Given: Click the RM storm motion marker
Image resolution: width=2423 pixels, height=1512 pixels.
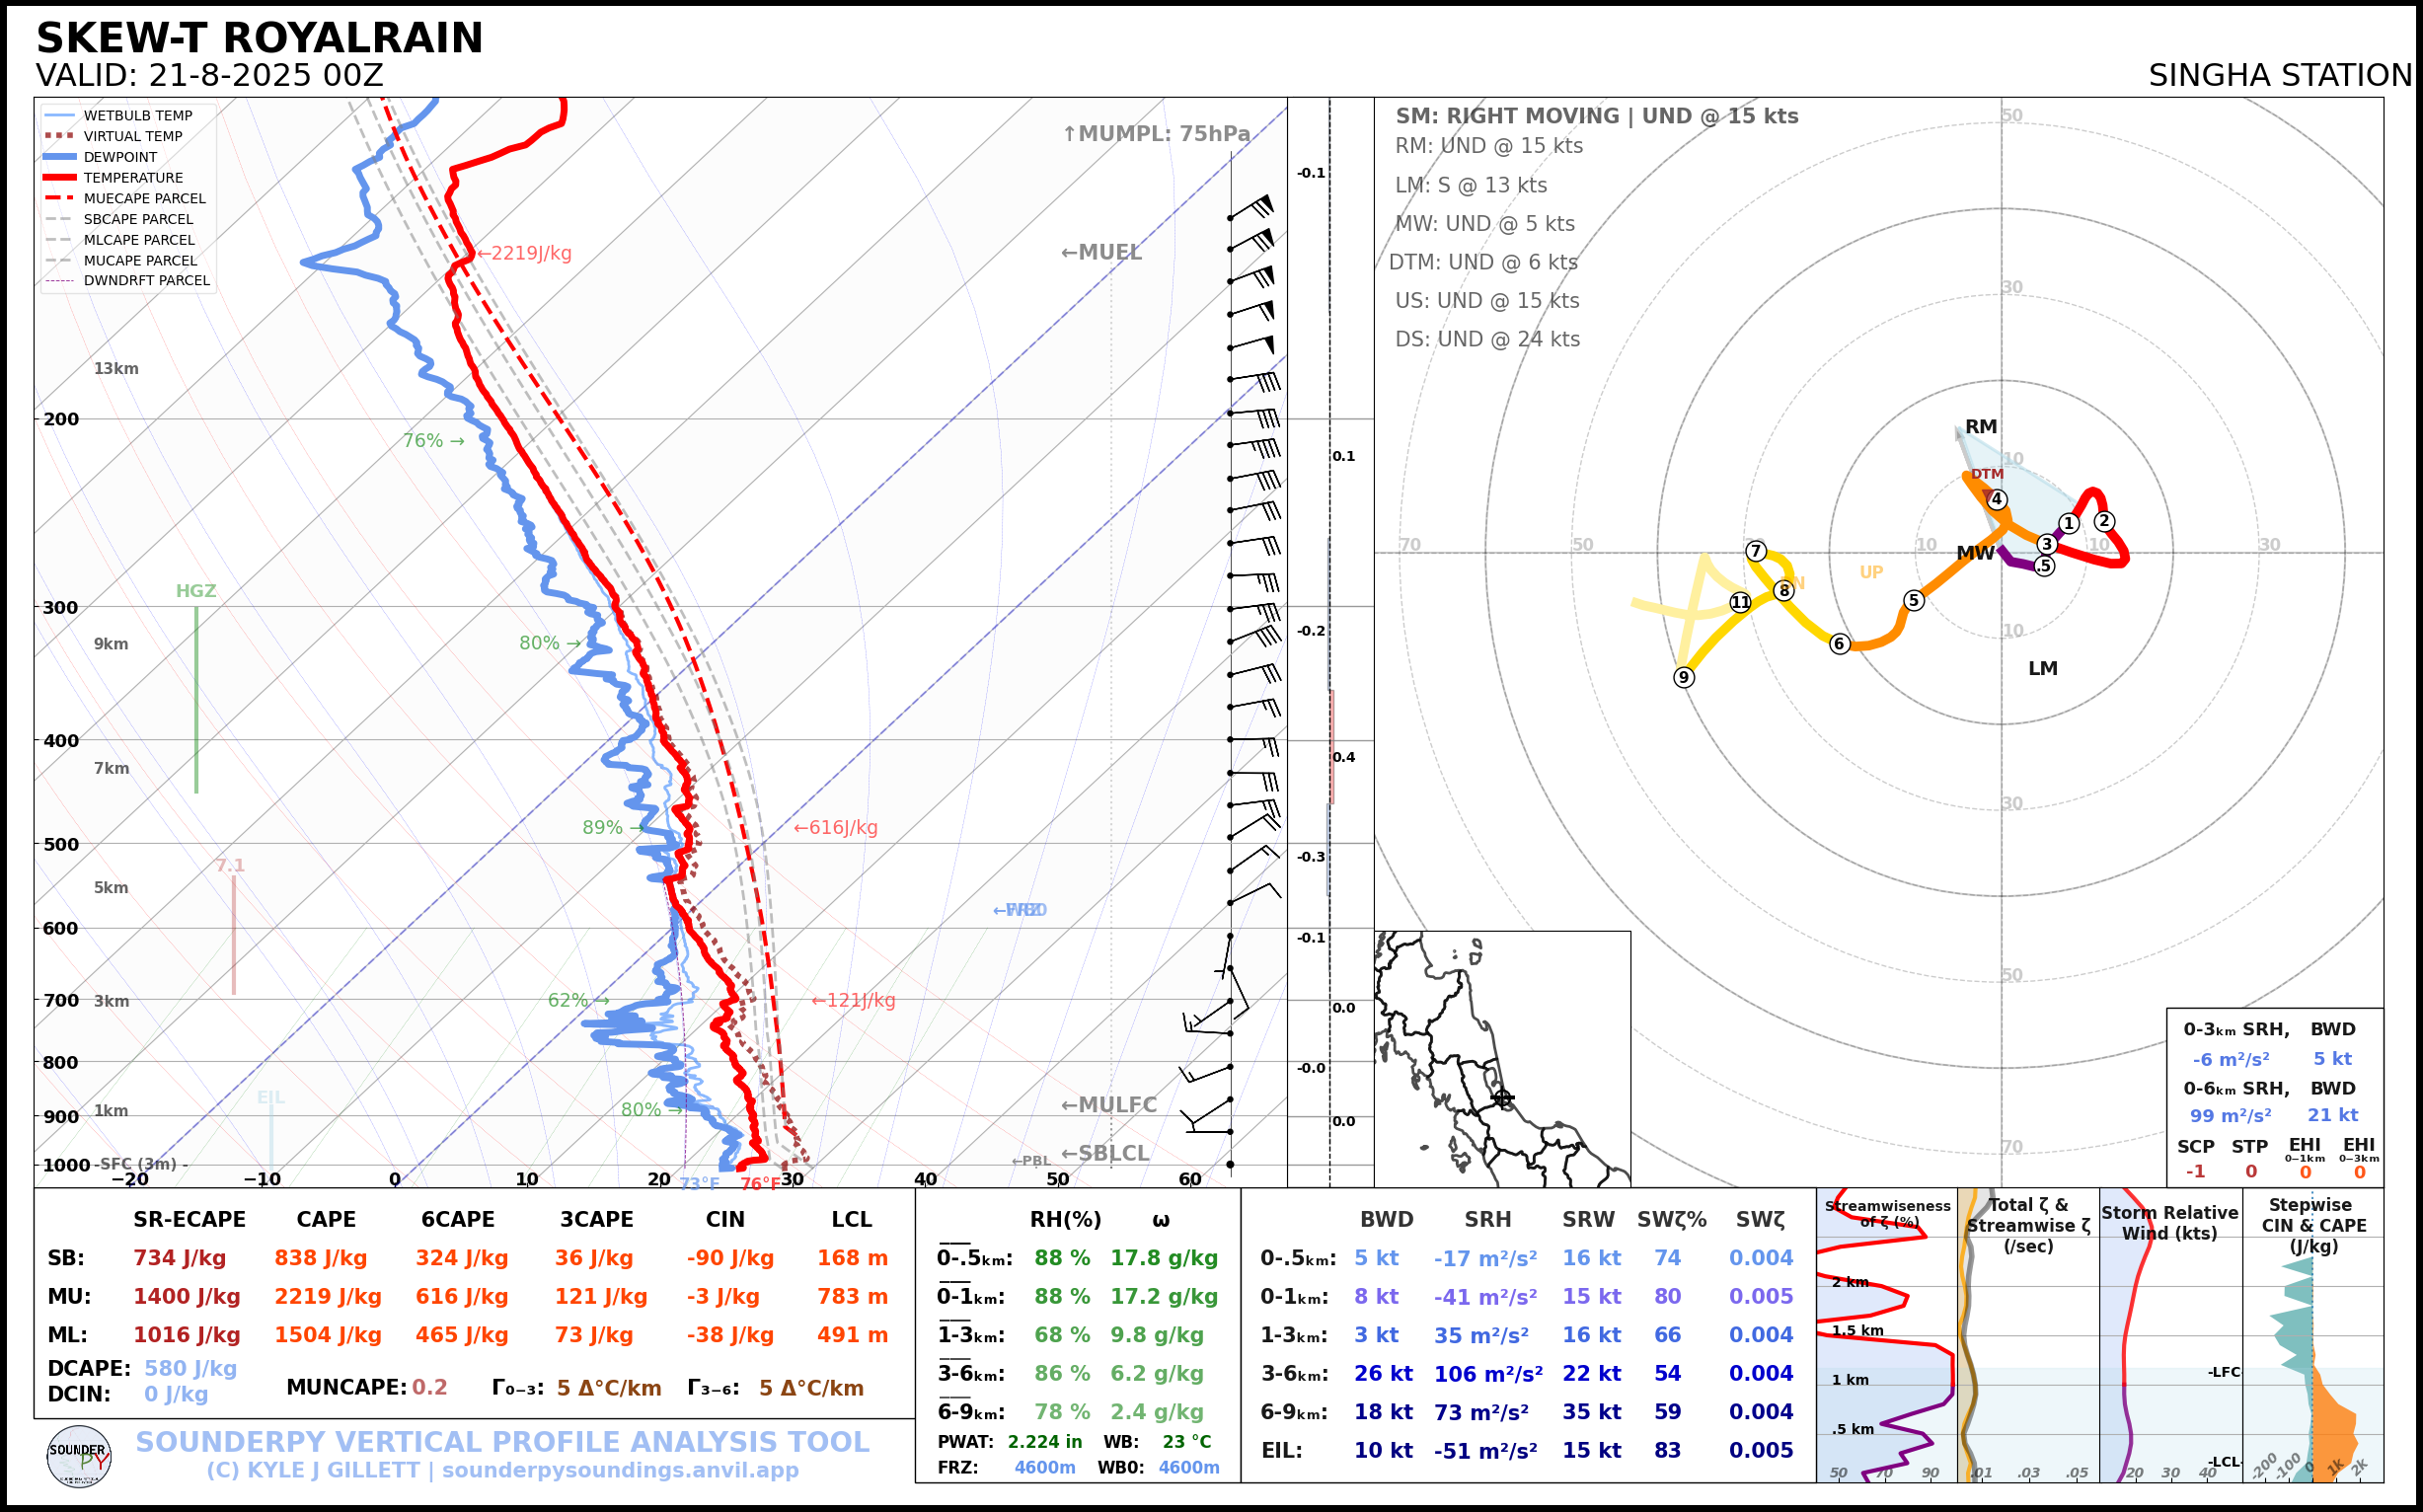Looking at the screenshot, I should 1980,427.
